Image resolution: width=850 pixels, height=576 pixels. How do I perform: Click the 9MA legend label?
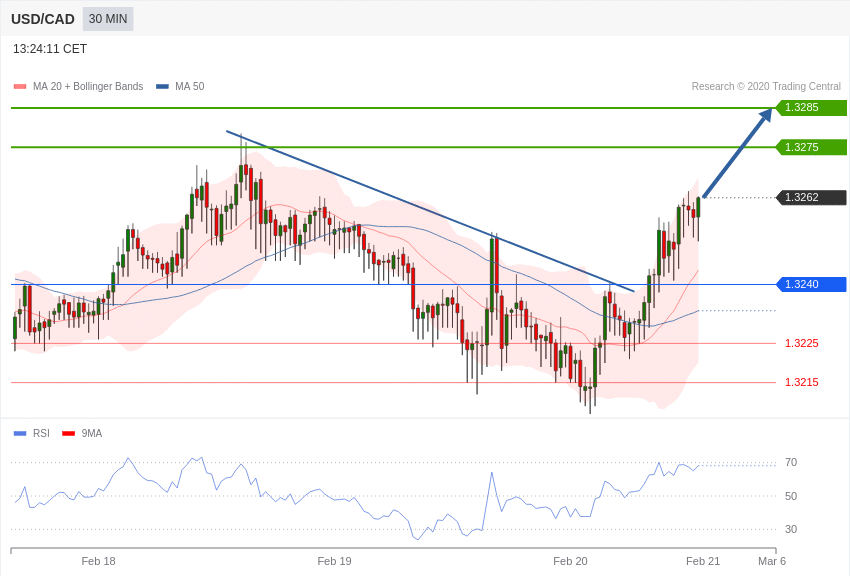tap(92, 433)
